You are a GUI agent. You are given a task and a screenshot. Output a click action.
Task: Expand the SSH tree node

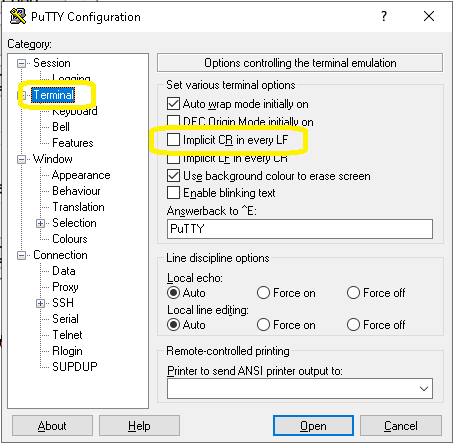(40, 303)
